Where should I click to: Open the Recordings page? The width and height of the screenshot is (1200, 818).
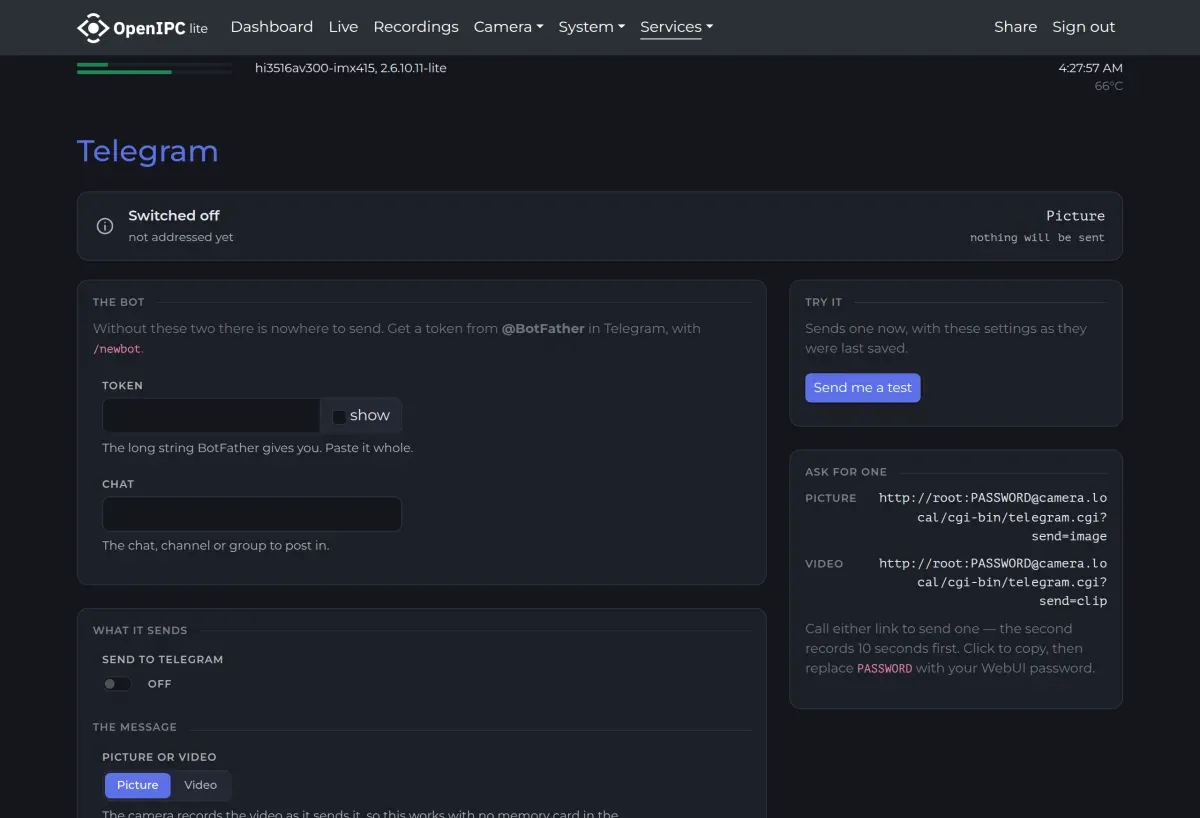pos(416,27)
